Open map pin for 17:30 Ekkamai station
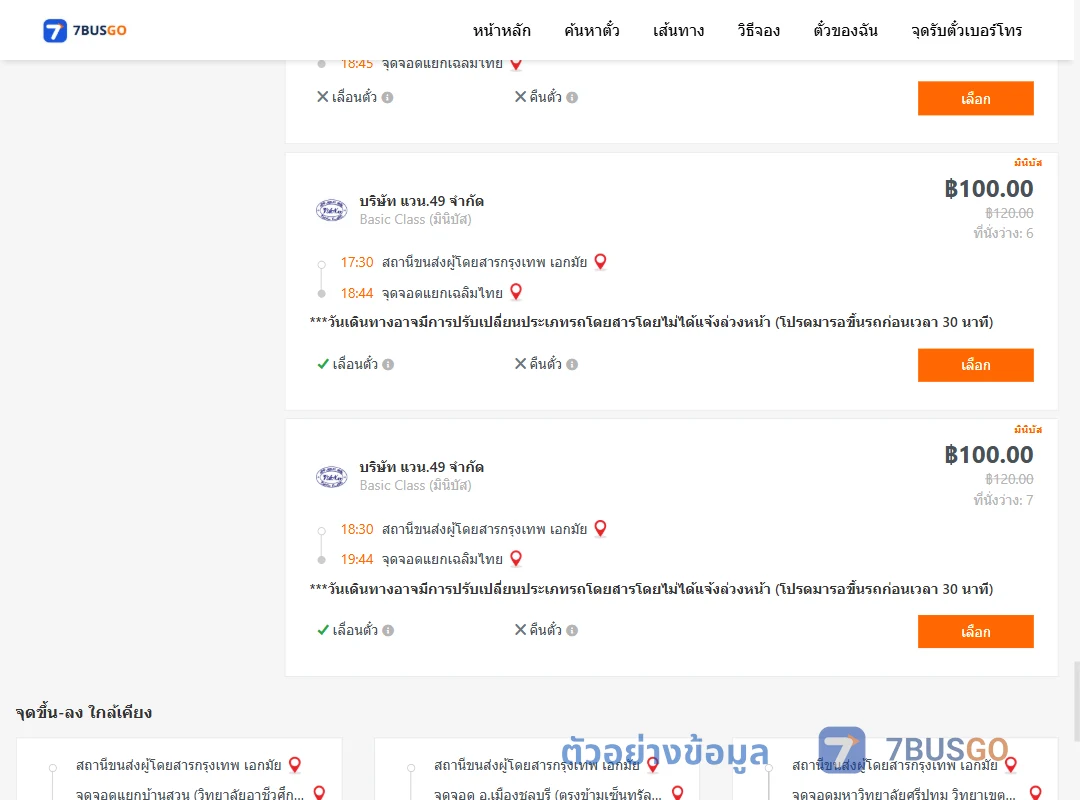Viewport: 1080px width, 800px height. [x=601, y=262]
